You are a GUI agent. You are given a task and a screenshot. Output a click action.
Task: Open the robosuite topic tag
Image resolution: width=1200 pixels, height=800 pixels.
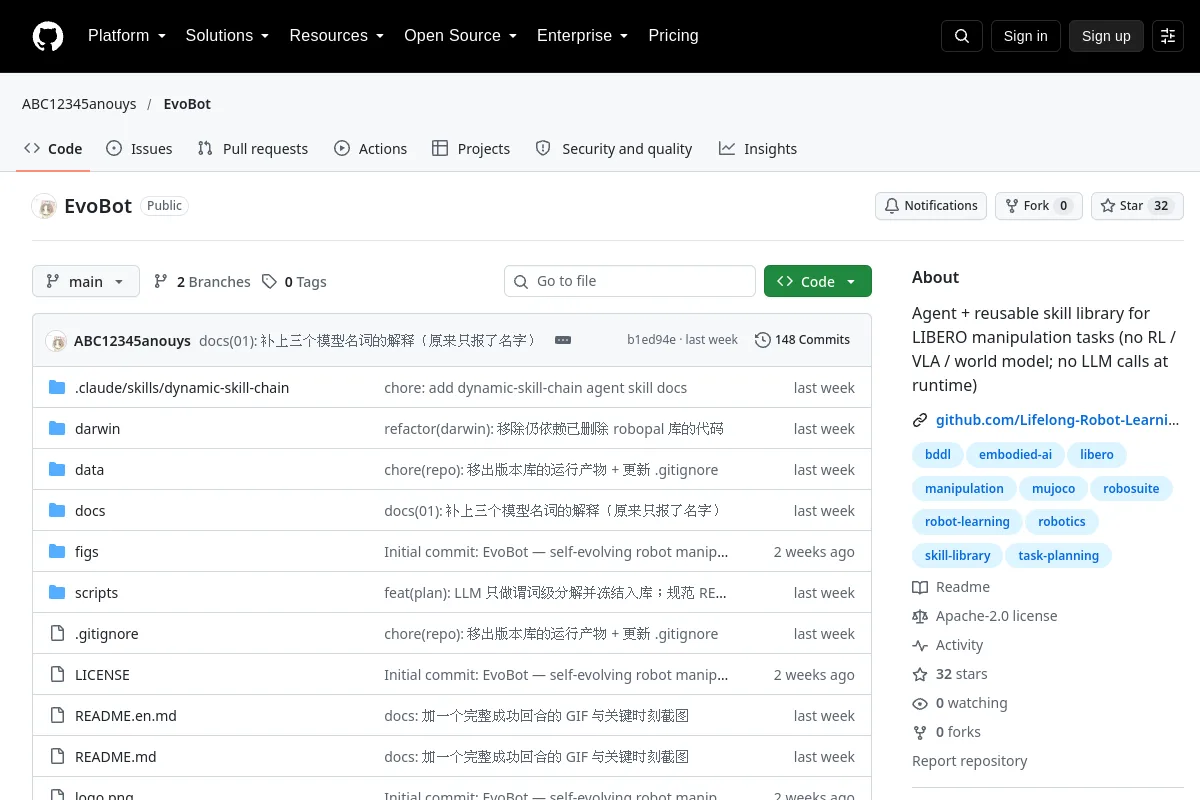1131,488
